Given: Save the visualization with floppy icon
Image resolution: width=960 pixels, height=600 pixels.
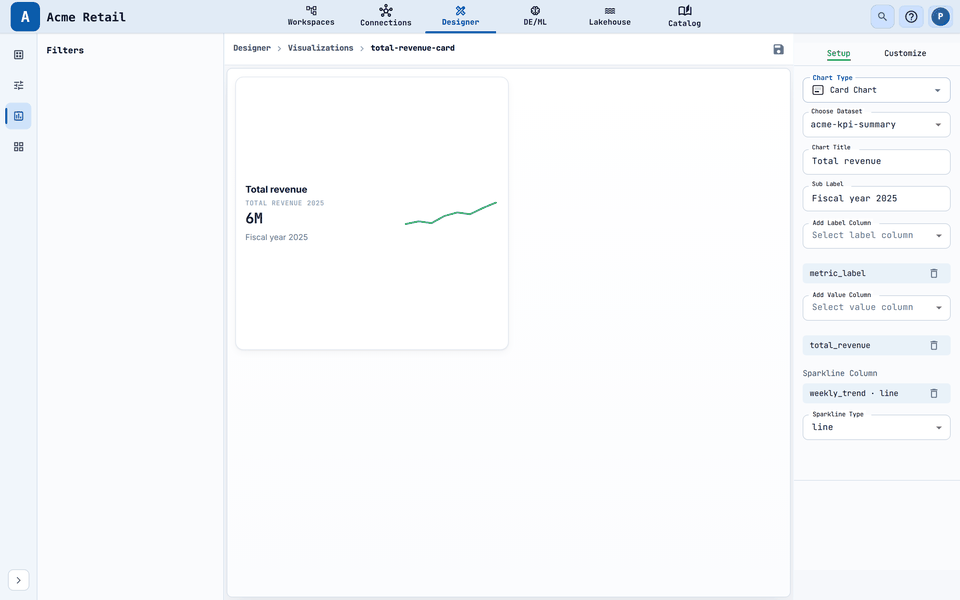Looking at the screenshot, I should pos(778,49).
